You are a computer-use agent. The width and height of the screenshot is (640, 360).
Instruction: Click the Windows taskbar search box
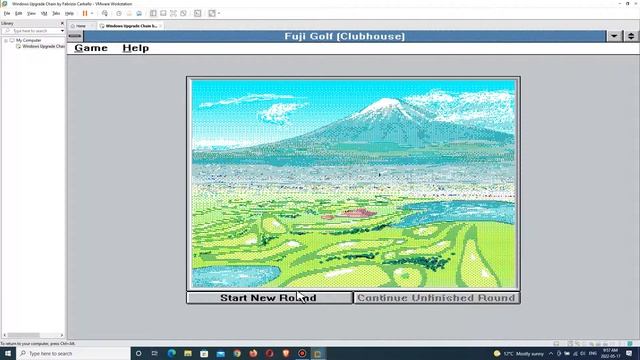73,353
